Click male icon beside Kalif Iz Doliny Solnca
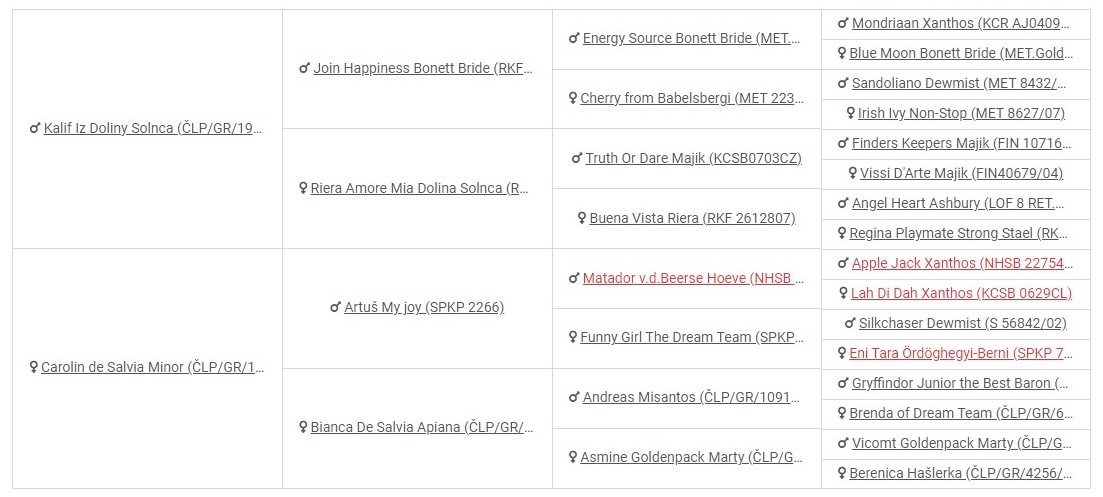 [x=35, y=129]
